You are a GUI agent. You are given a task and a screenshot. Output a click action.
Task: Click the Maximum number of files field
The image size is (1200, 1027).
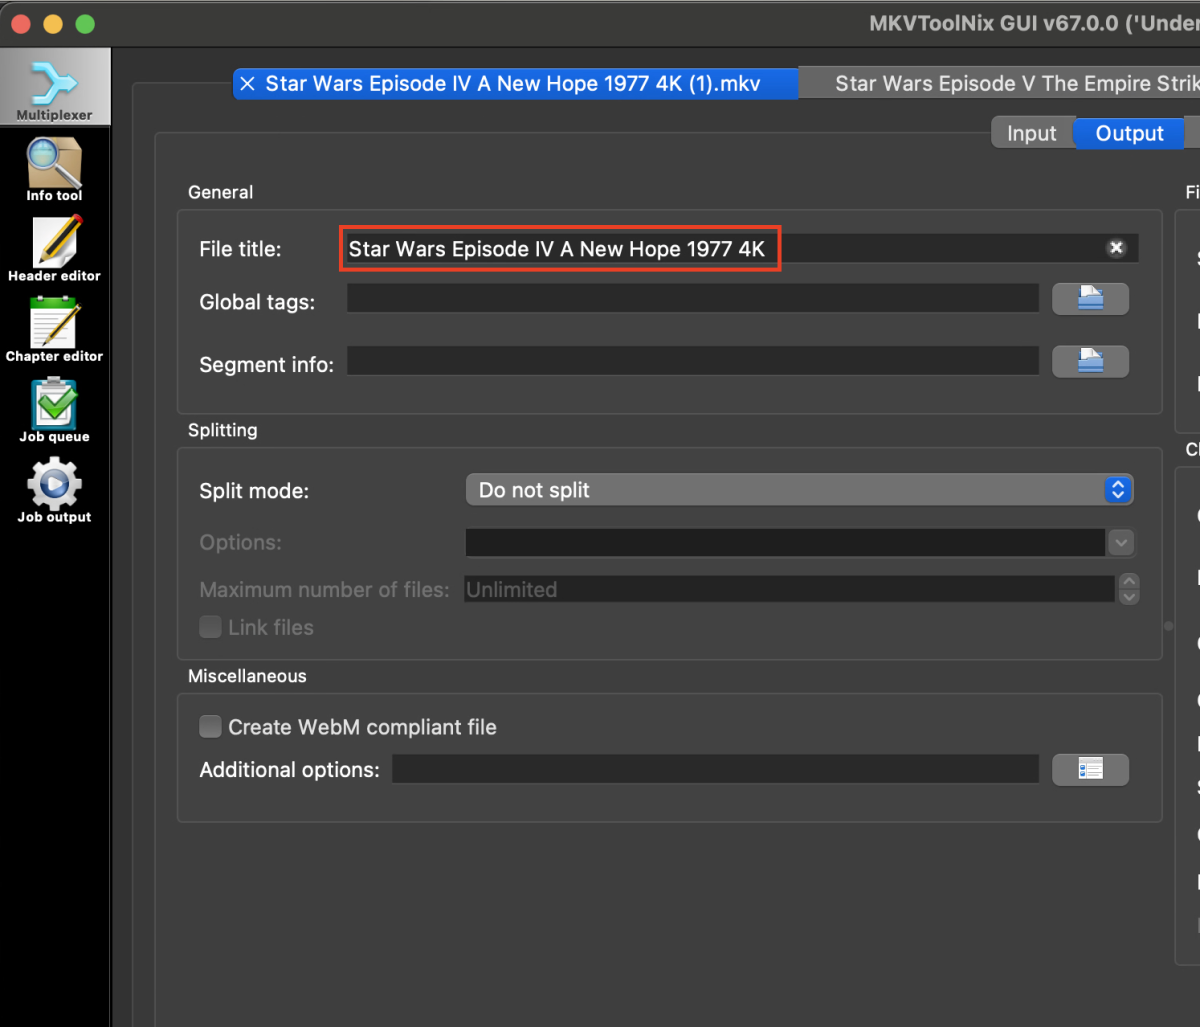(x=790, y=589)
